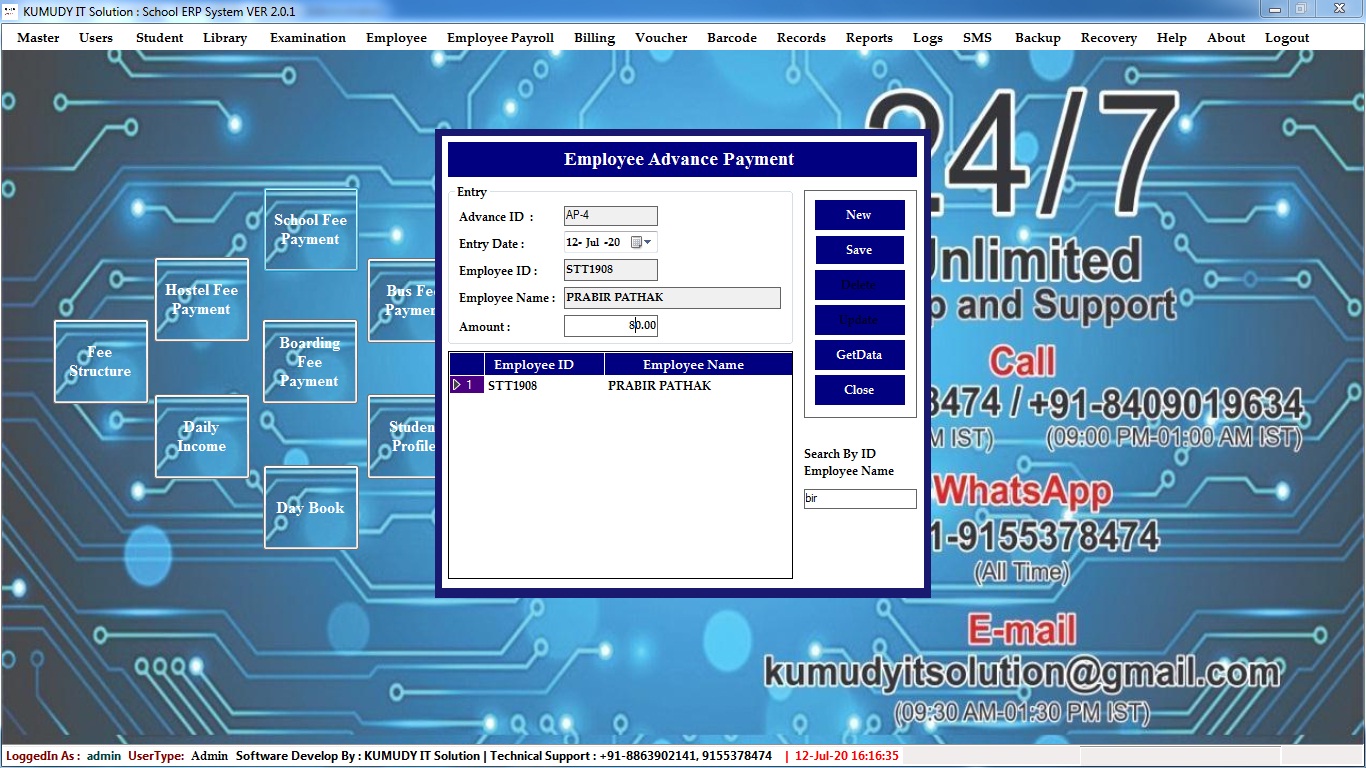The width and height of the screenshot is (1366, 768).
Task: Open the Employee Payroll menu
Action: coord(500,38)
